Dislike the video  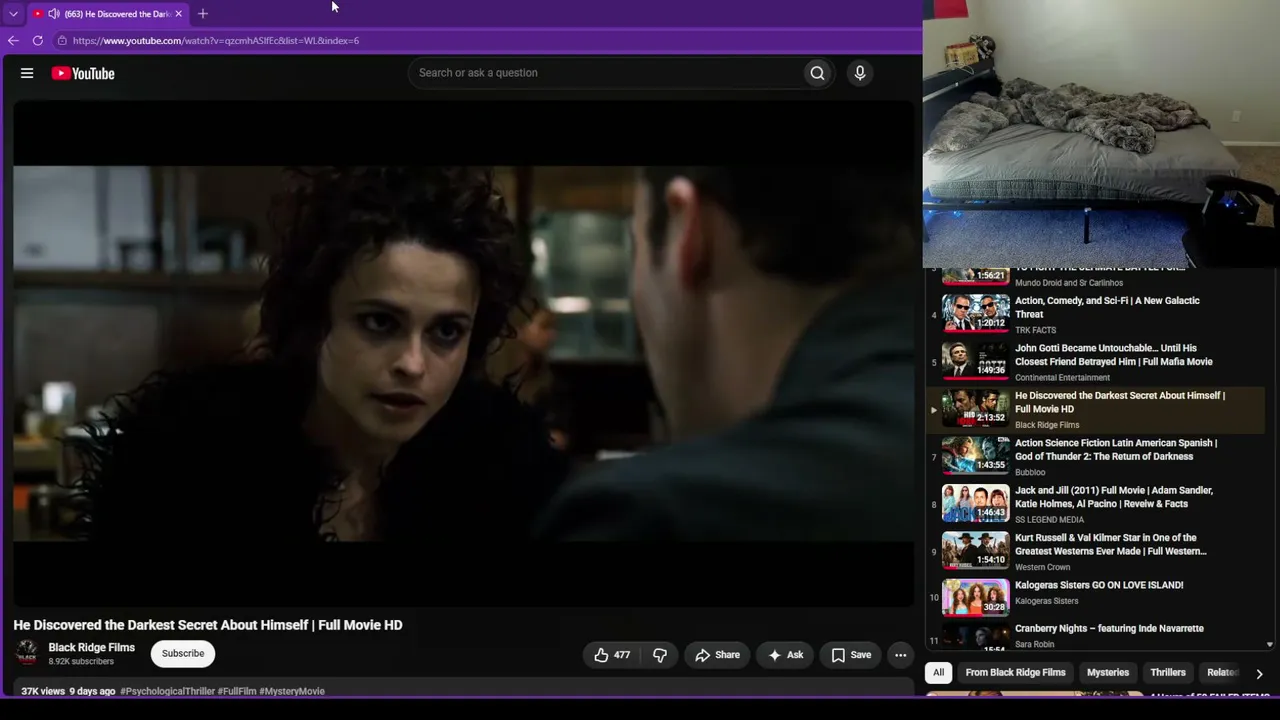660,655
